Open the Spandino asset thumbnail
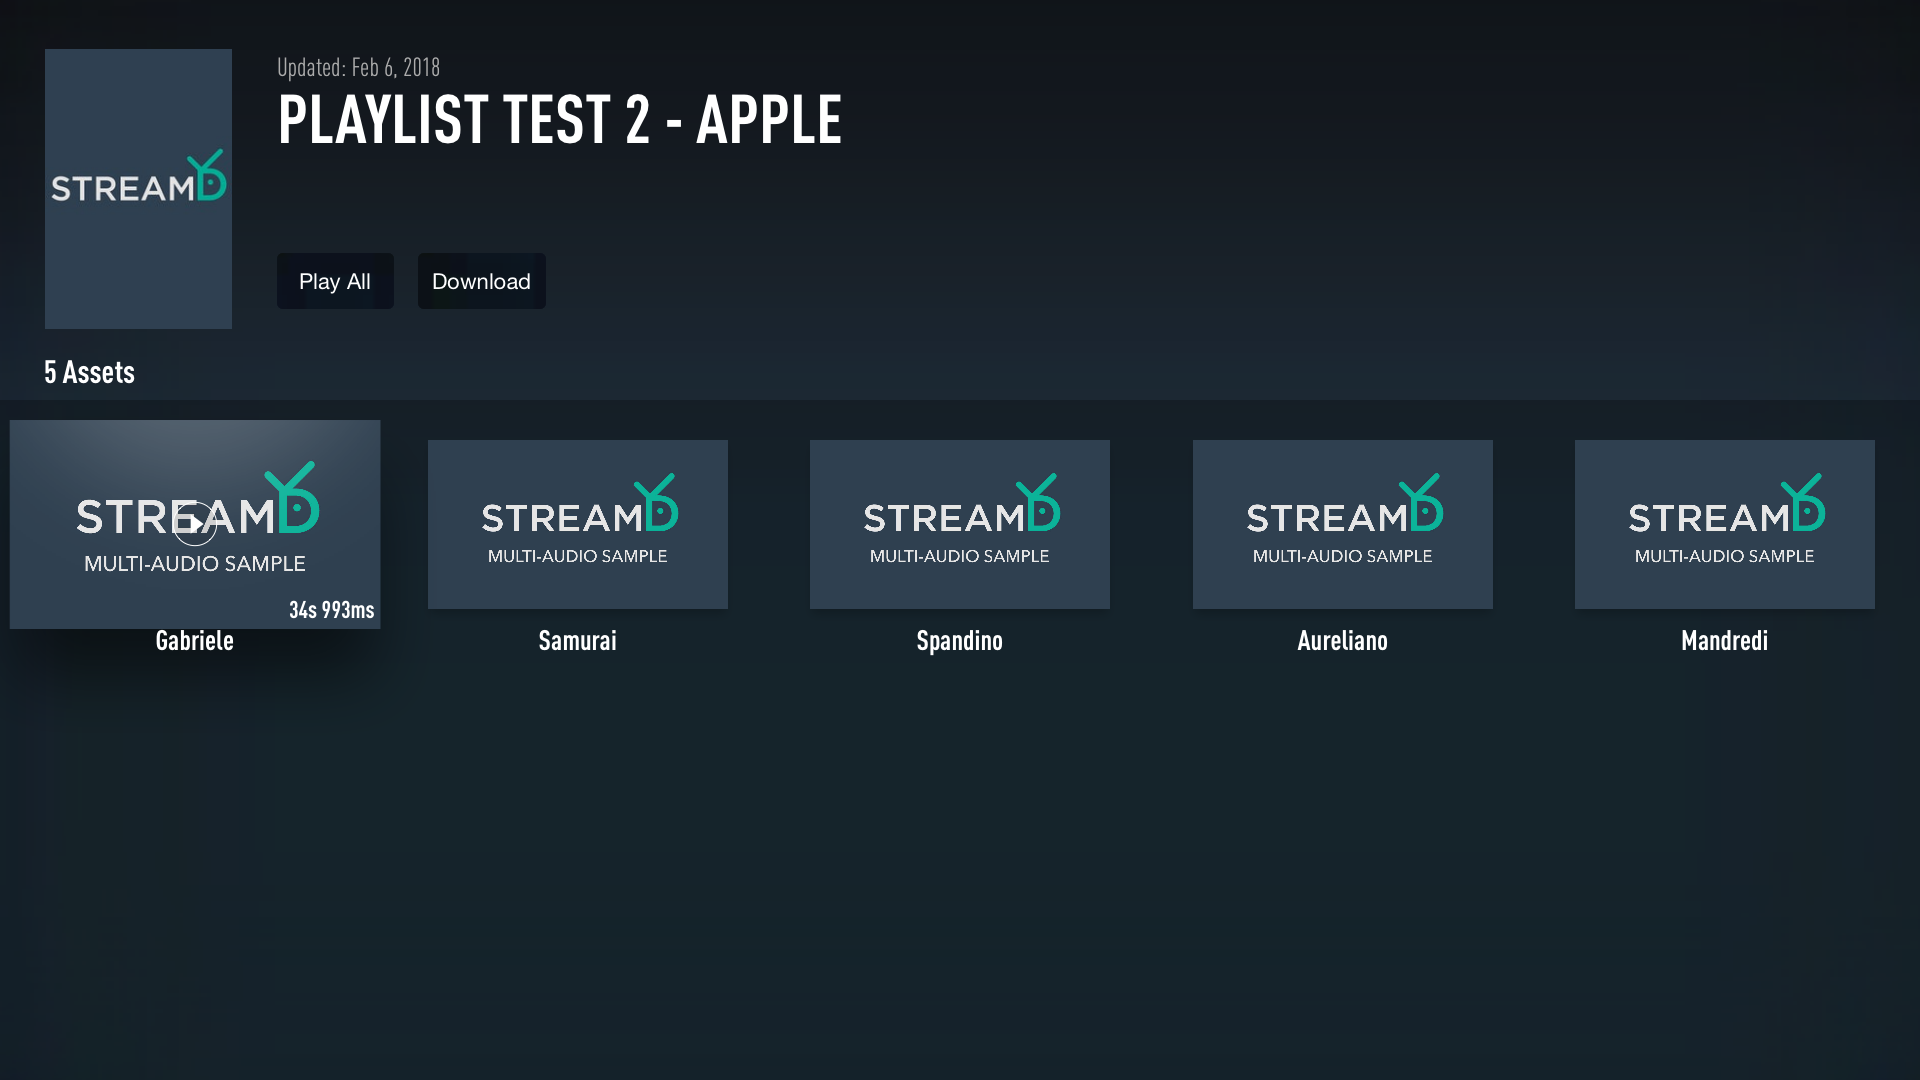This screenshot has height=1080, width=1920. [960, 524]
